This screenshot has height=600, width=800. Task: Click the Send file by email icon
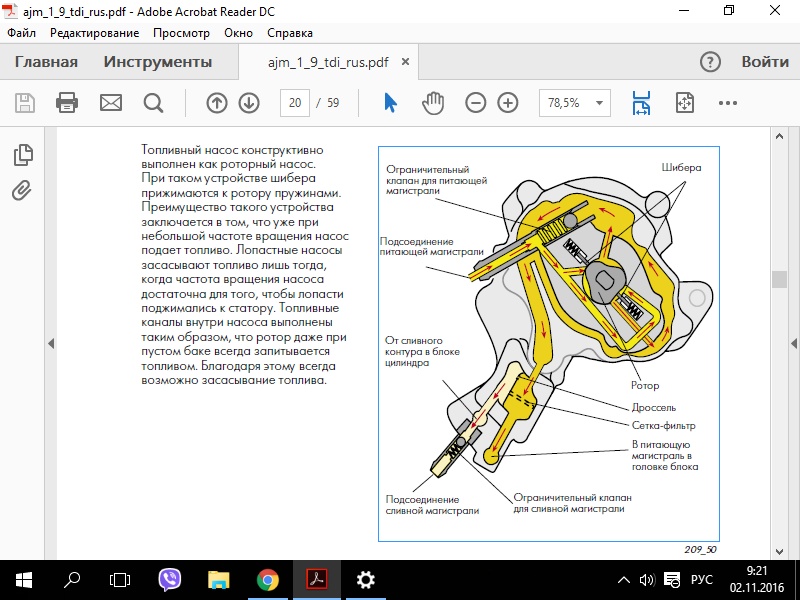[x=110, y=103]
